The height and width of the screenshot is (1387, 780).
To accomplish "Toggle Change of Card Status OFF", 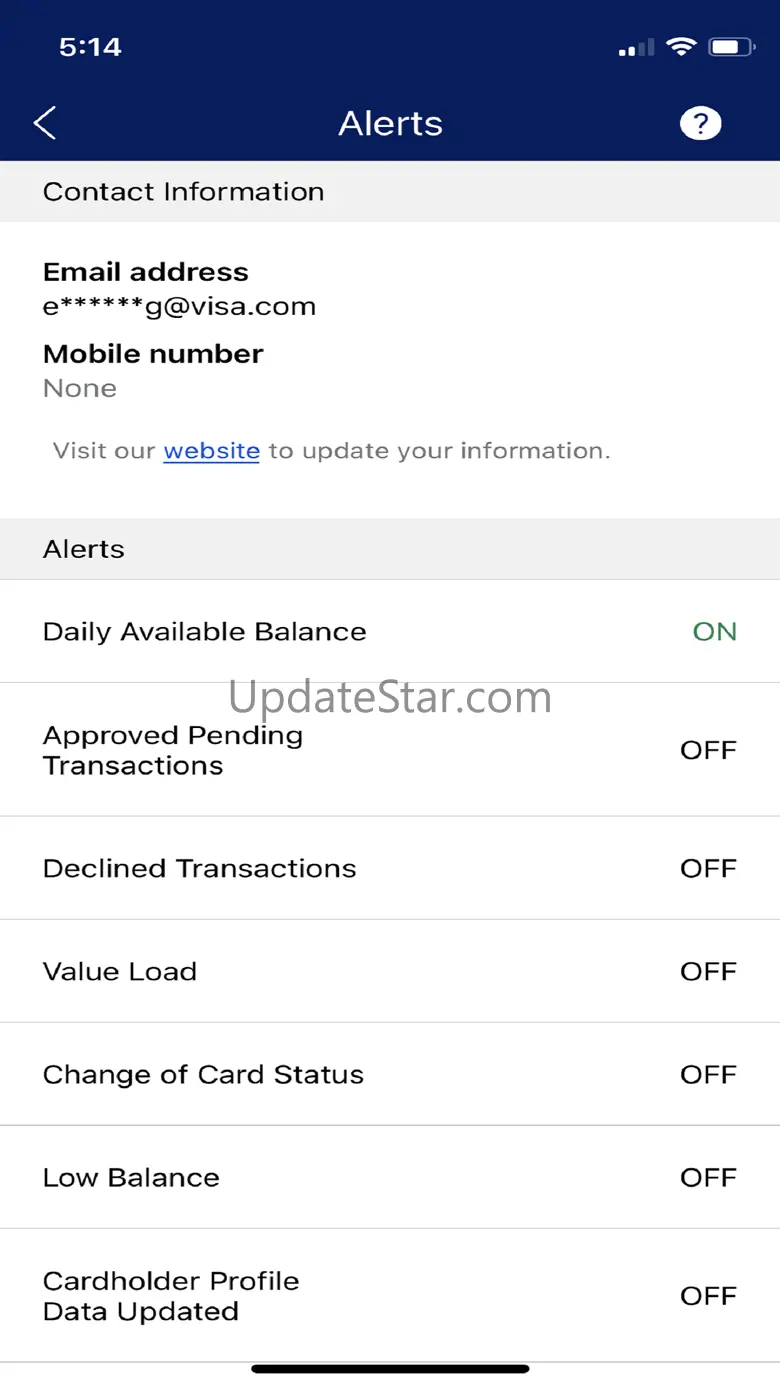I will pos(708,1075).
